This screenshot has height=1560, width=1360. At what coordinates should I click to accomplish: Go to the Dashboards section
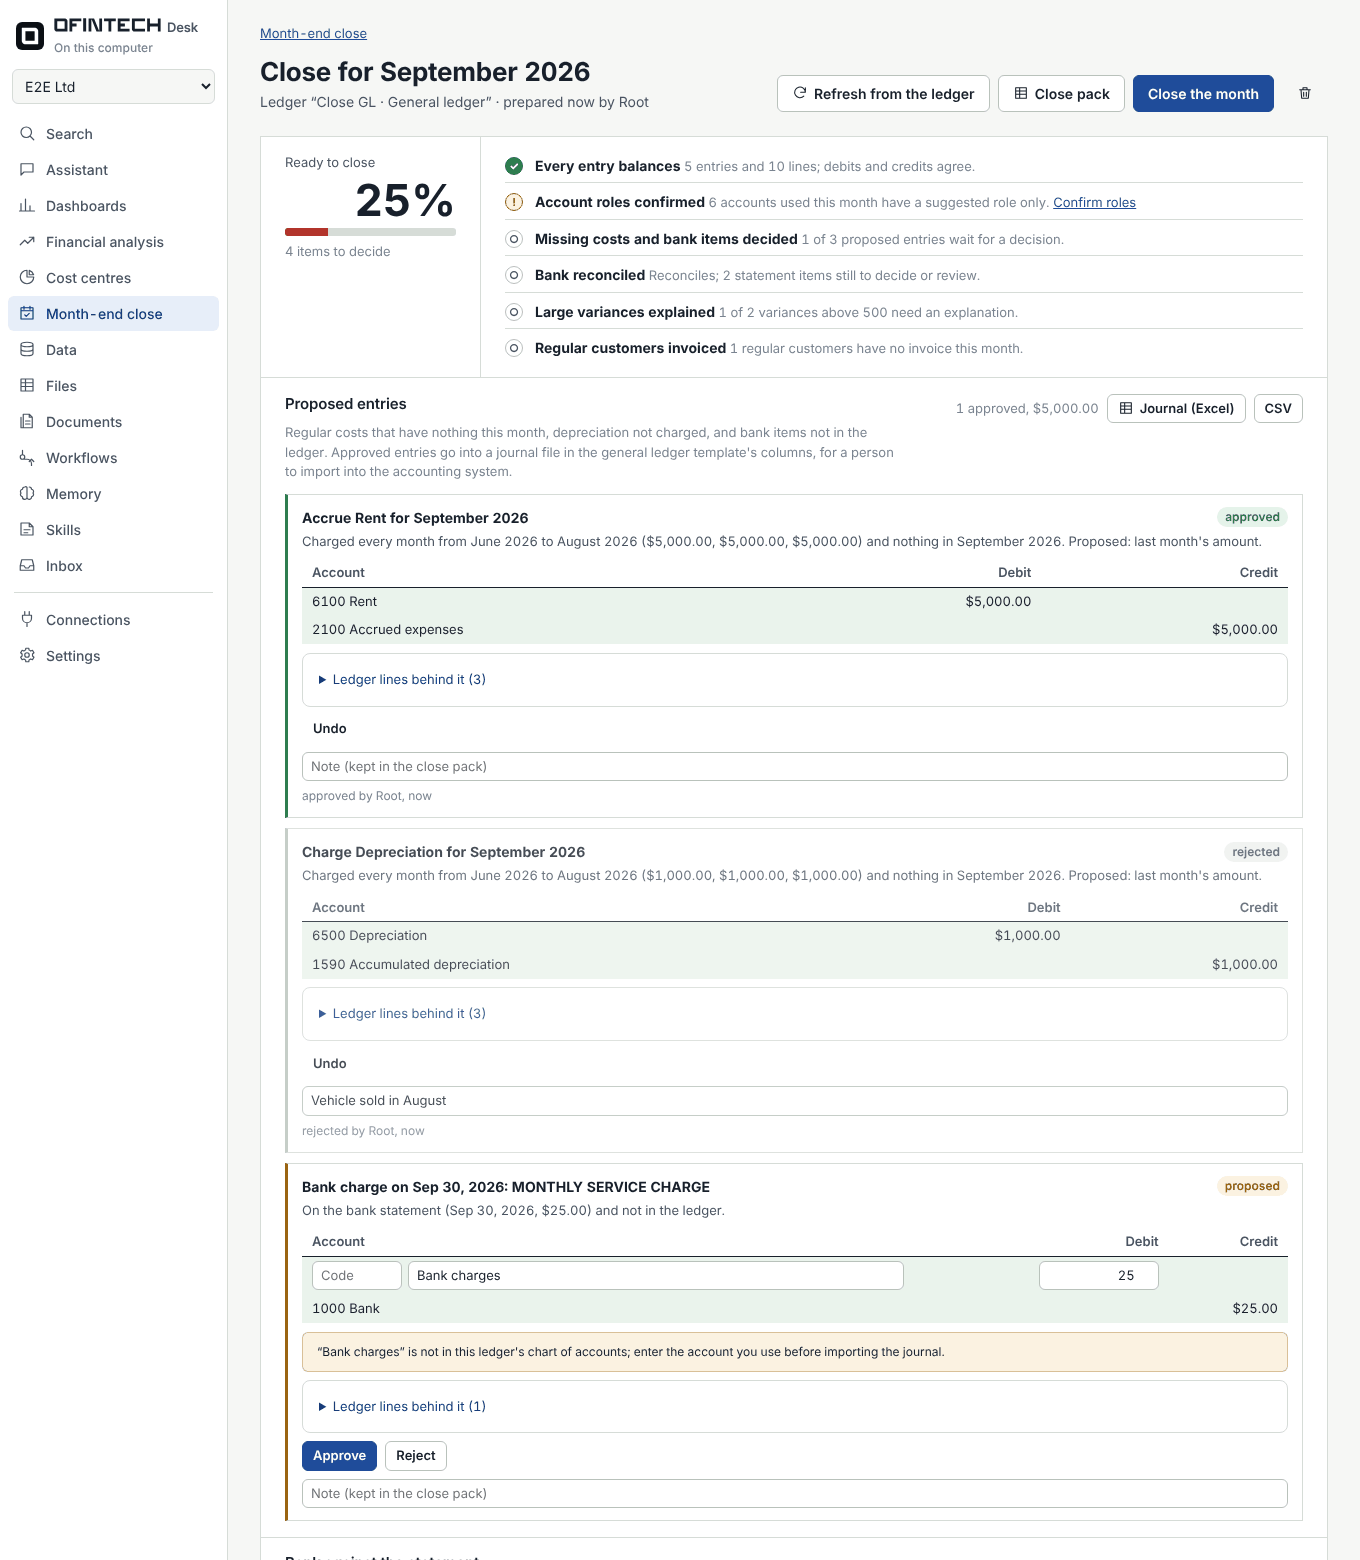[113, 206]
